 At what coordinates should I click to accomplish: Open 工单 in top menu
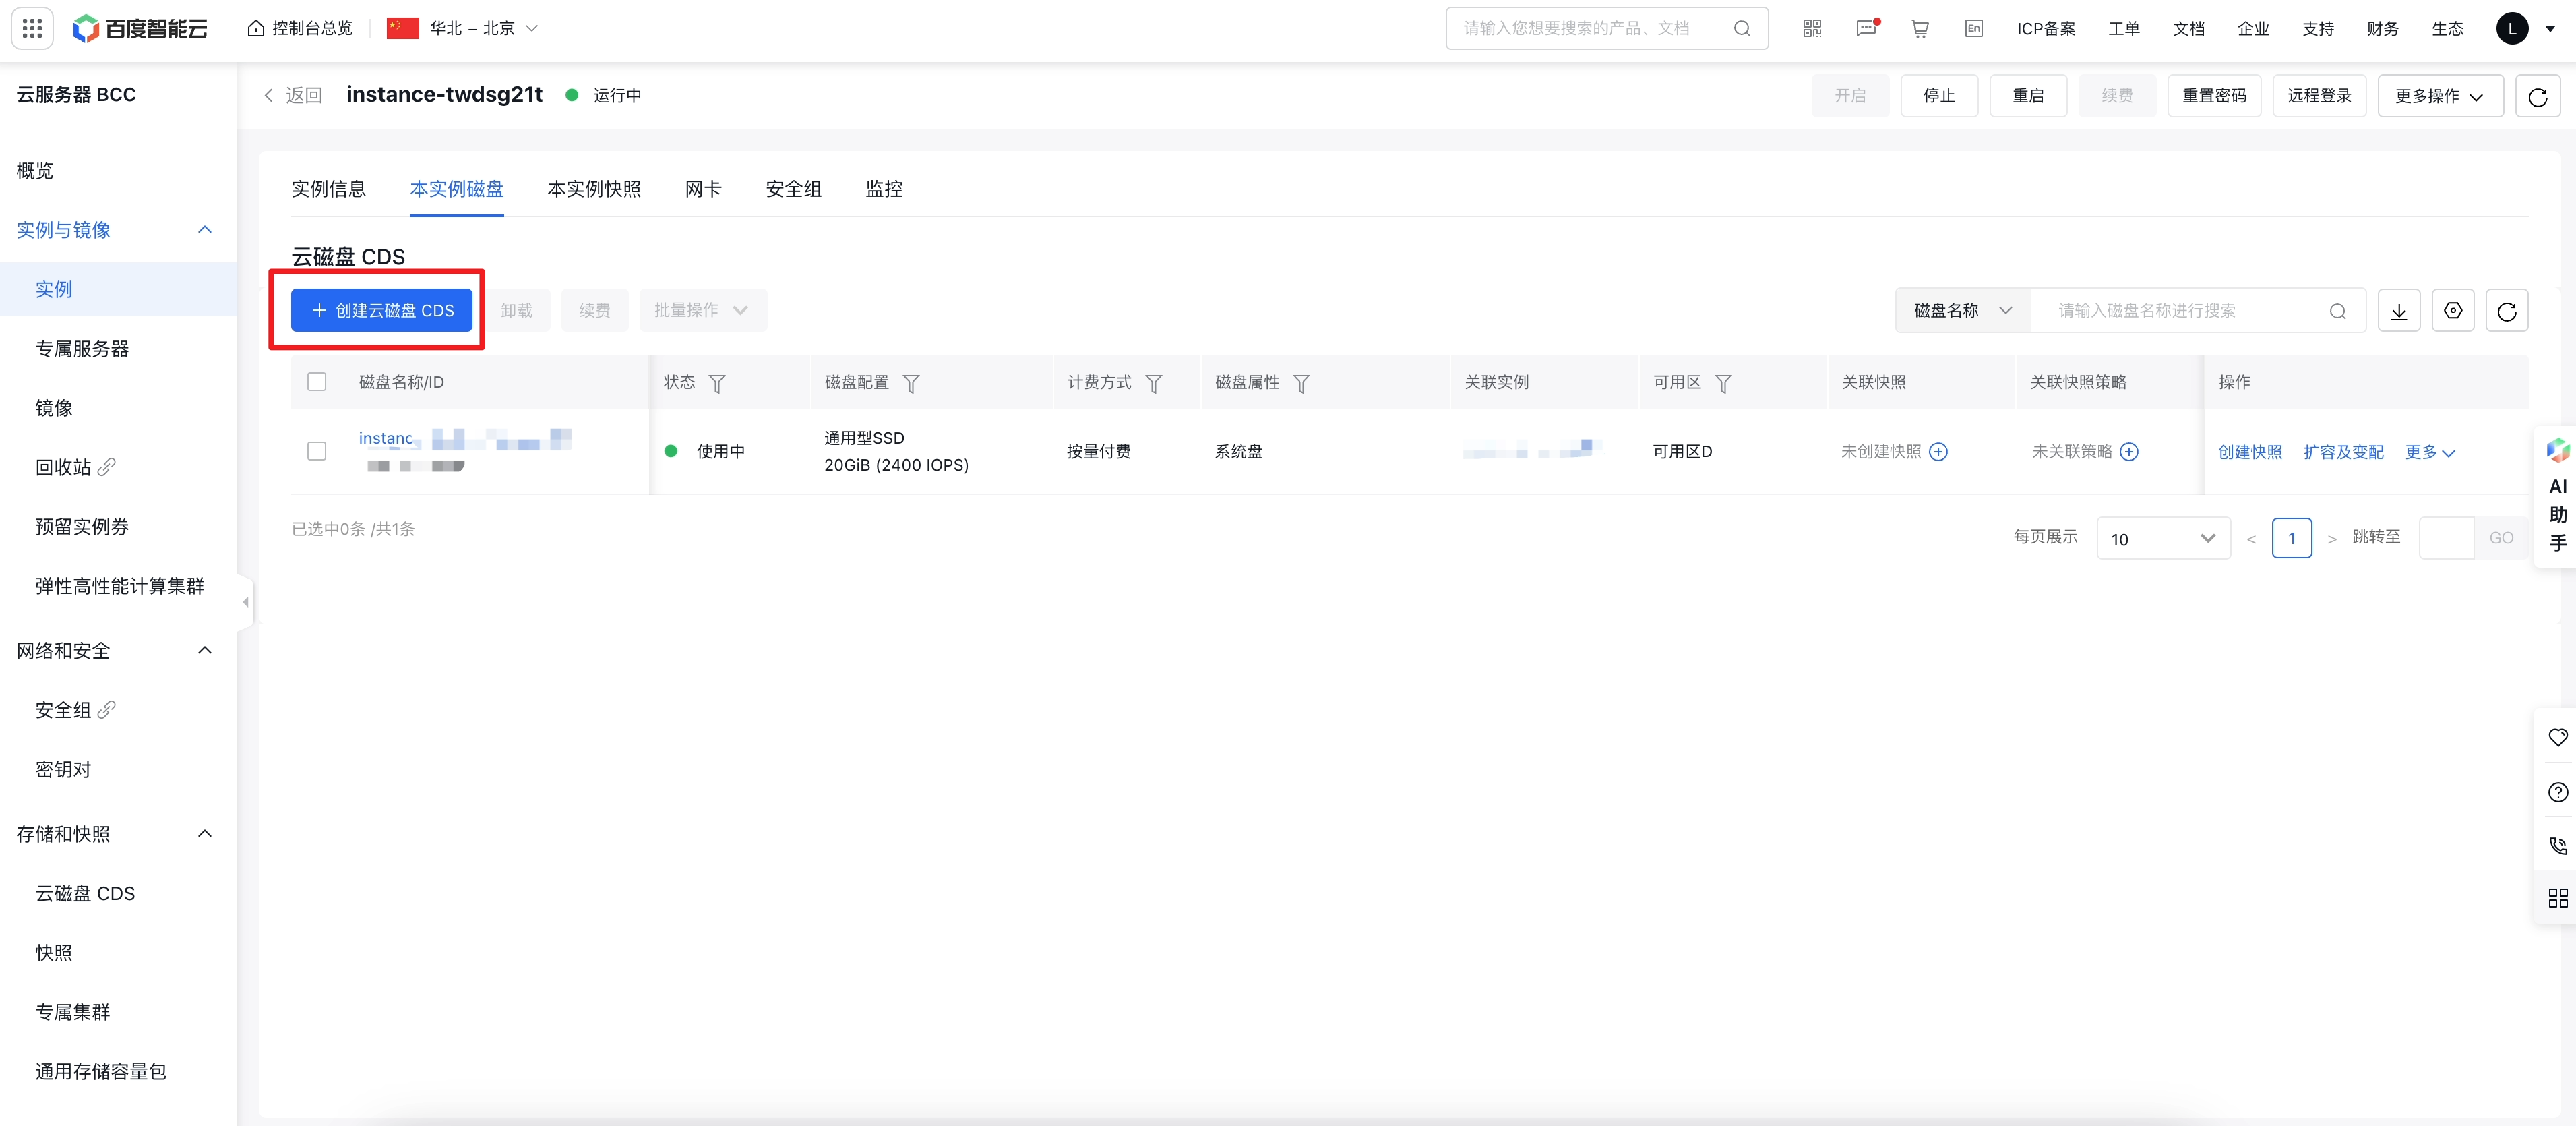(x=2124, y=29)
